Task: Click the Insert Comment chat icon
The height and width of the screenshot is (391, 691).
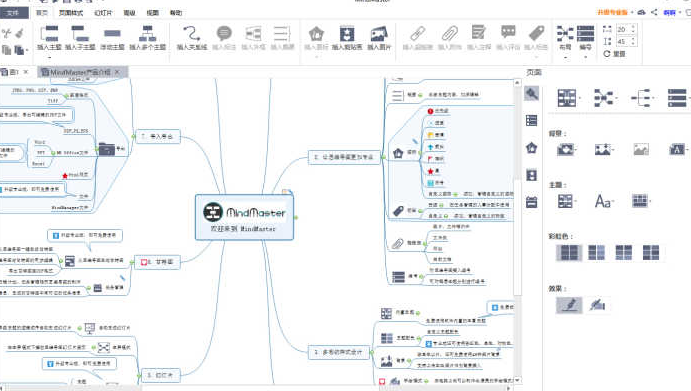Action: coord(508,32)
